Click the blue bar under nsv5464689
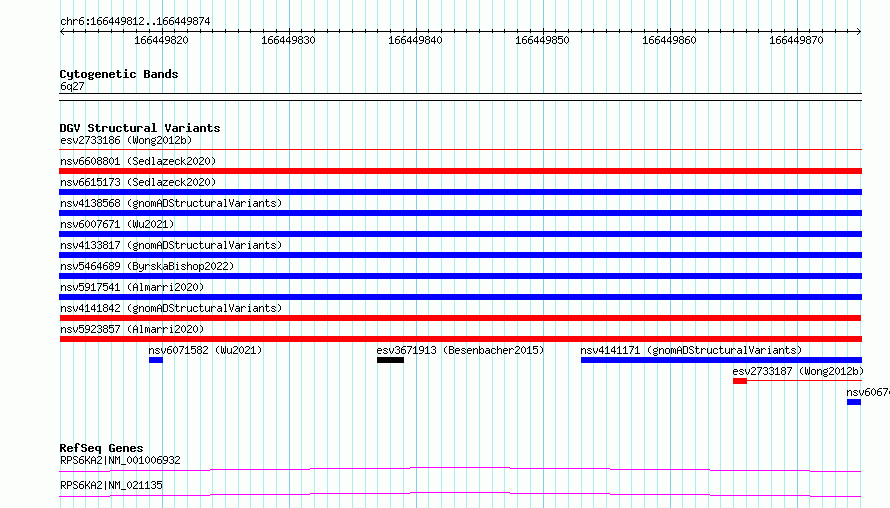Viewport: 890px width, 508px height. (x=460, y=276)
